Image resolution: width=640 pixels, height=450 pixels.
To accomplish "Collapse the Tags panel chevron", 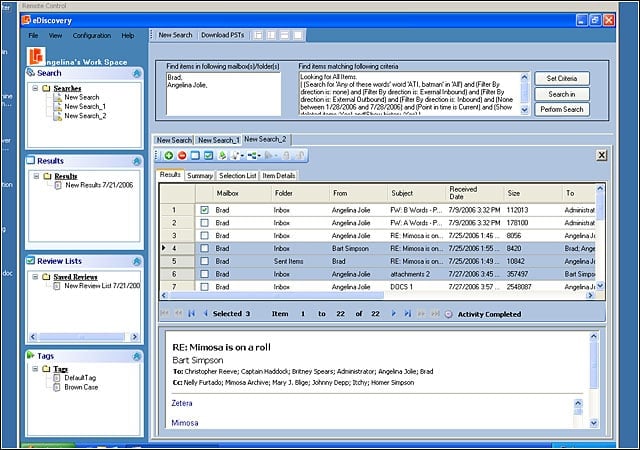I will [x=137, y=356].
